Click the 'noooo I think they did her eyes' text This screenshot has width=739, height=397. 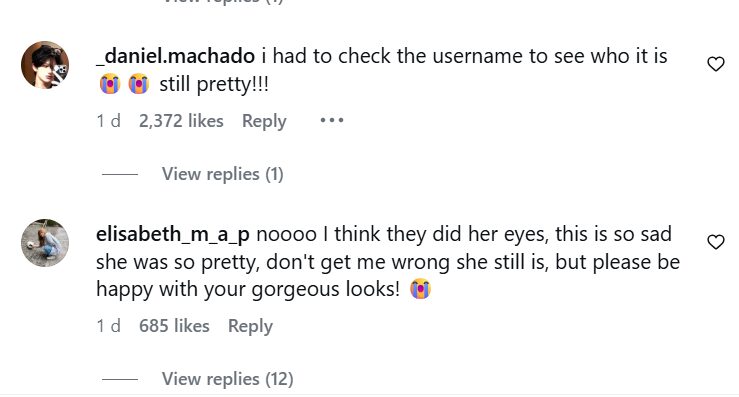point(402,234)
